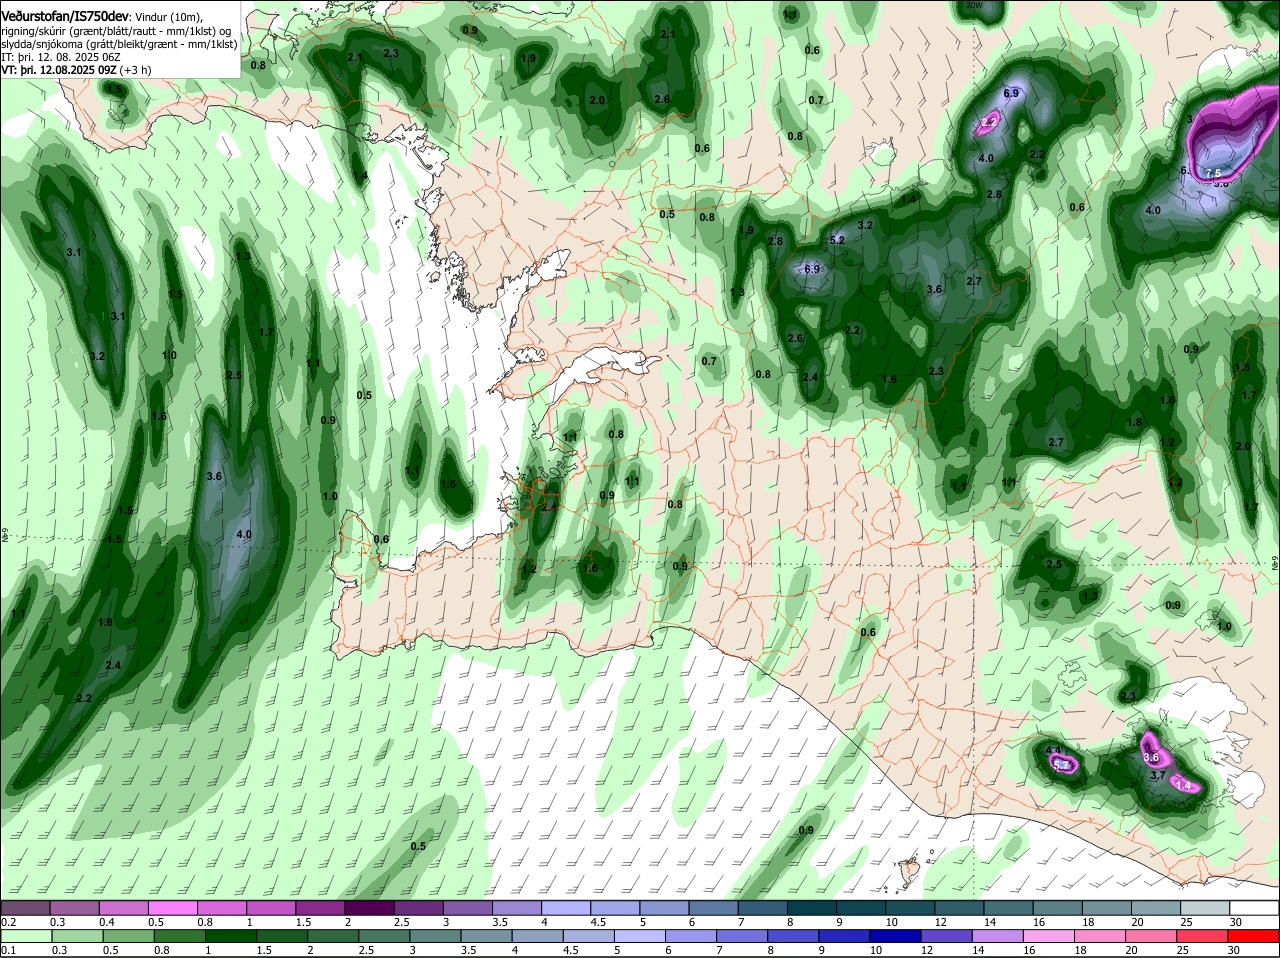
Task: Select the '7' label in the lower legend
Action: point(719,950)
